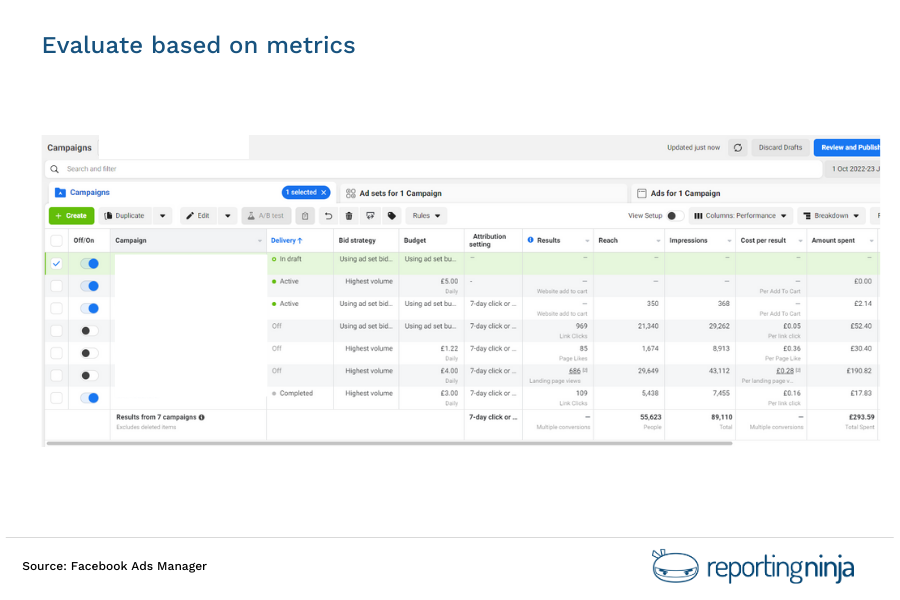The height and width of the screenshot is (600, 900).
Task: Click the magnifying glass in the search bar
Action: click(x=54, y=168)
